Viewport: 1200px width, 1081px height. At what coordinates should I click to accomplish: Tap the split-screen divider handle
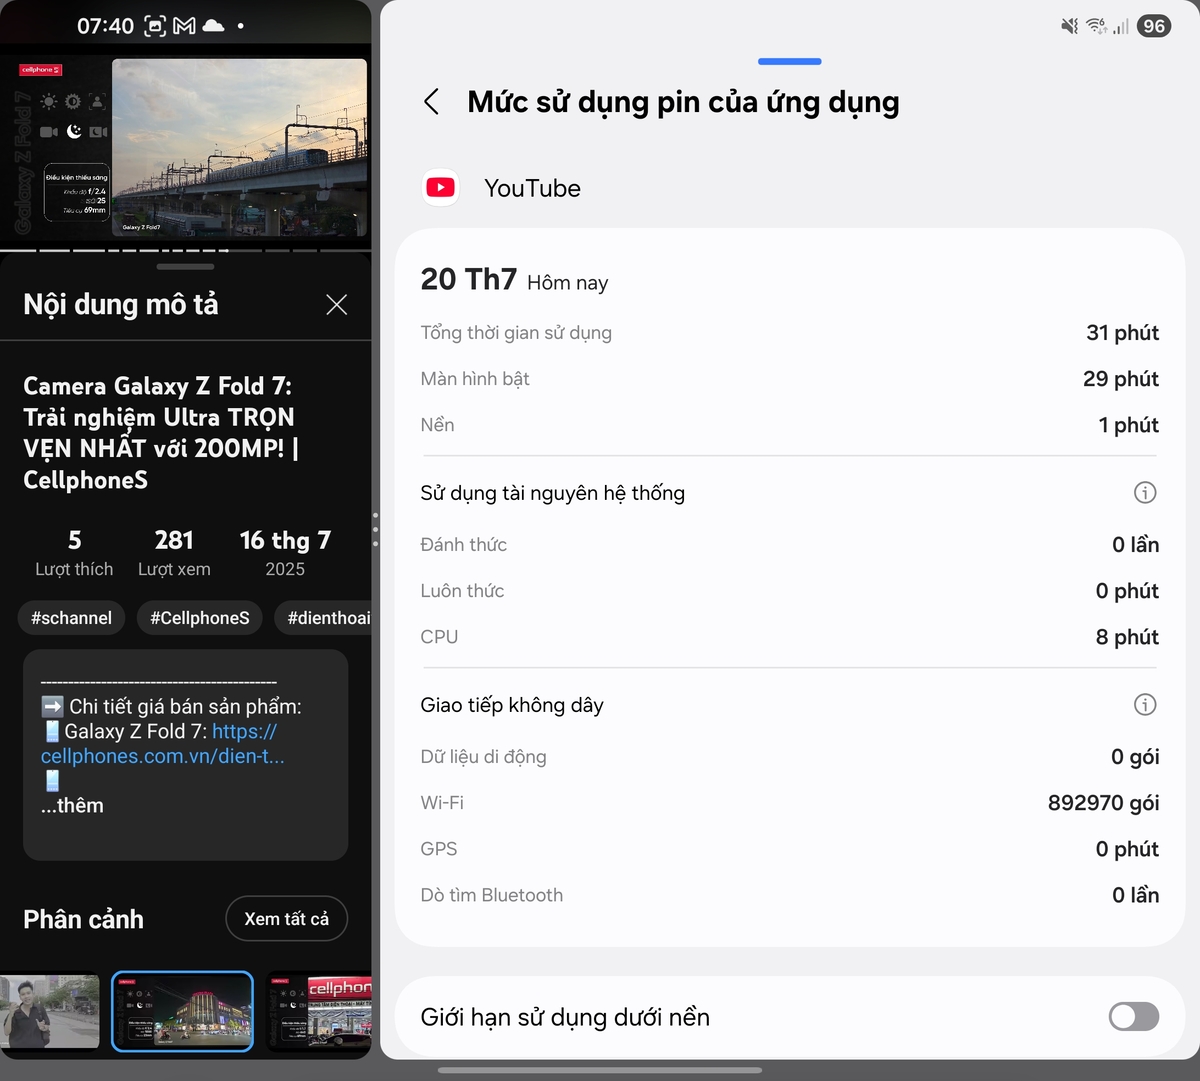coord(376,530)
